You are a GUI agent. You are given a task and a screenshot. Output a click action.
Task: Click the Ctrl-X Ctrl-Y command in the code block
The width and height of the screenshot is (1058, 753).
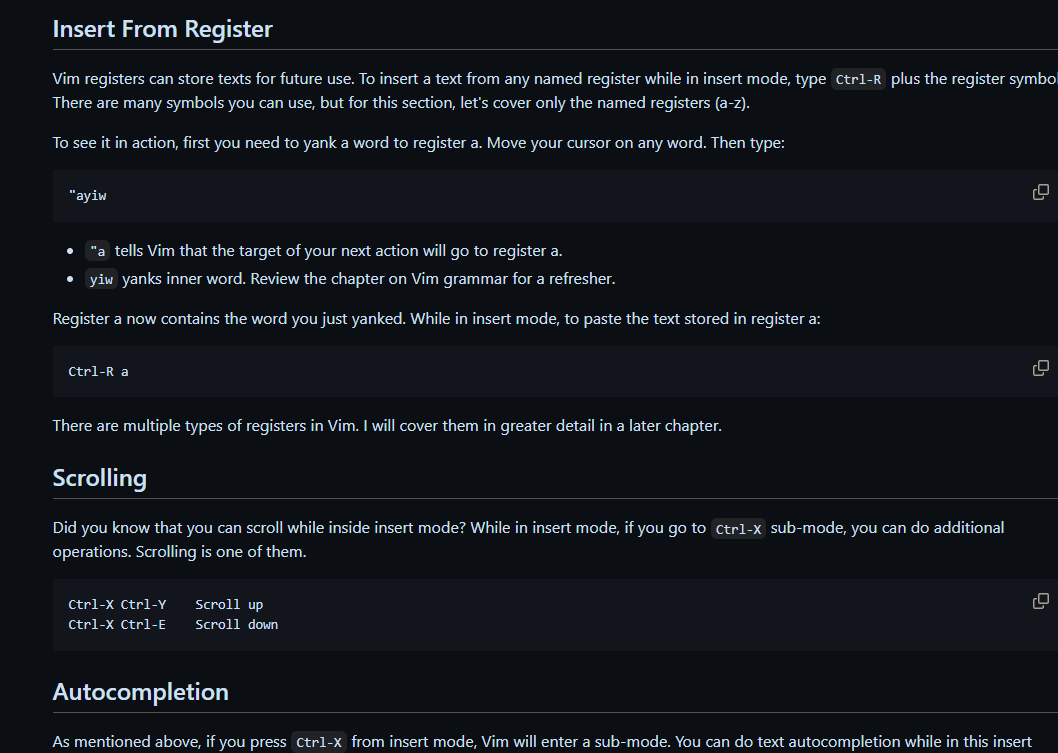coord(117,605)
